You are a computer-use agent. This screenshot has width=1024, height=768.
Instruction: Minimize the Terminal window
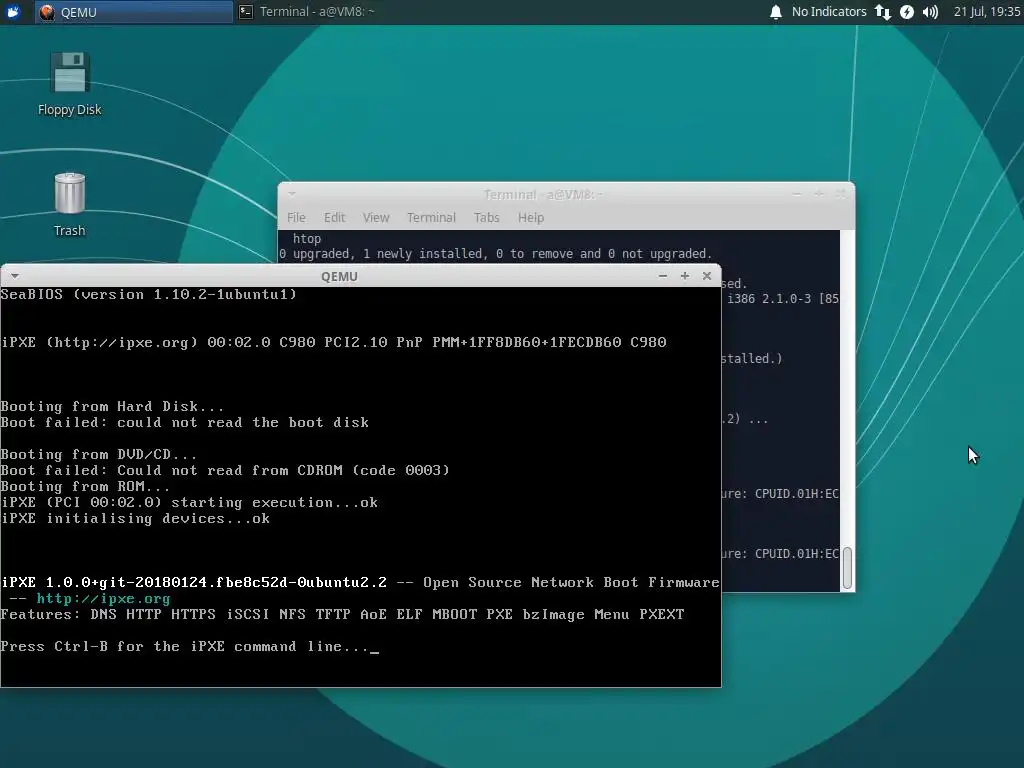click(797, 194)
